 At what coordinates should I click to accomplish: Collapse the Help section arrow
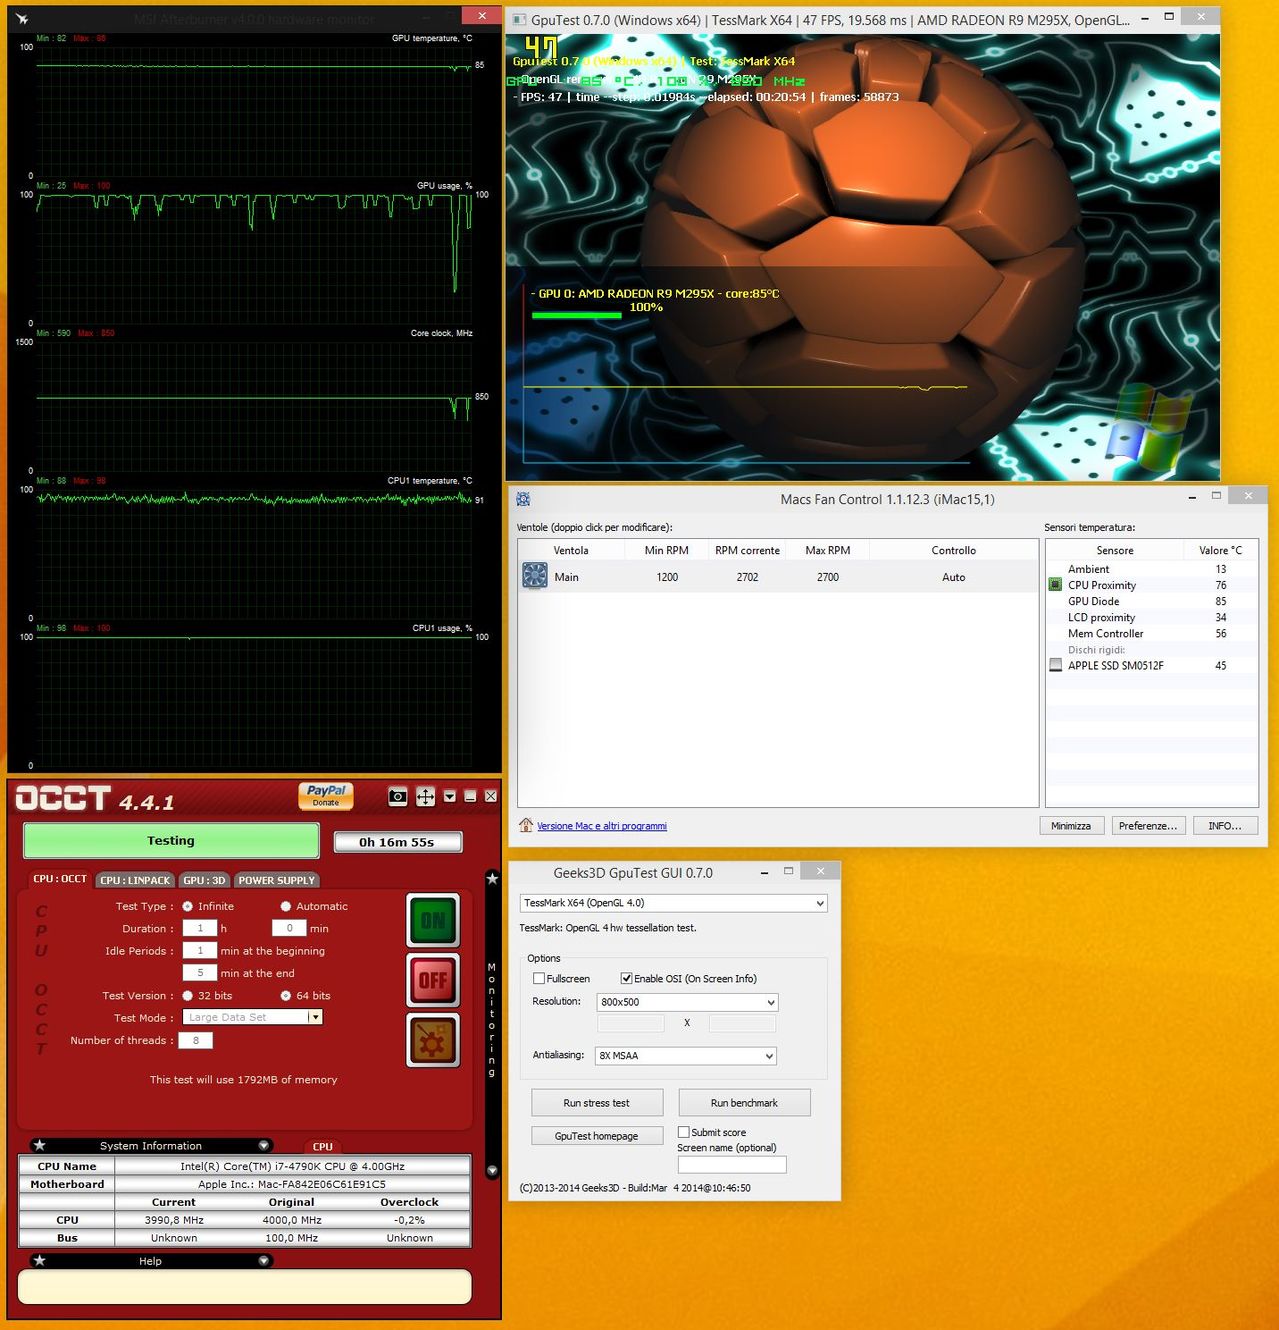(264, 1260)
